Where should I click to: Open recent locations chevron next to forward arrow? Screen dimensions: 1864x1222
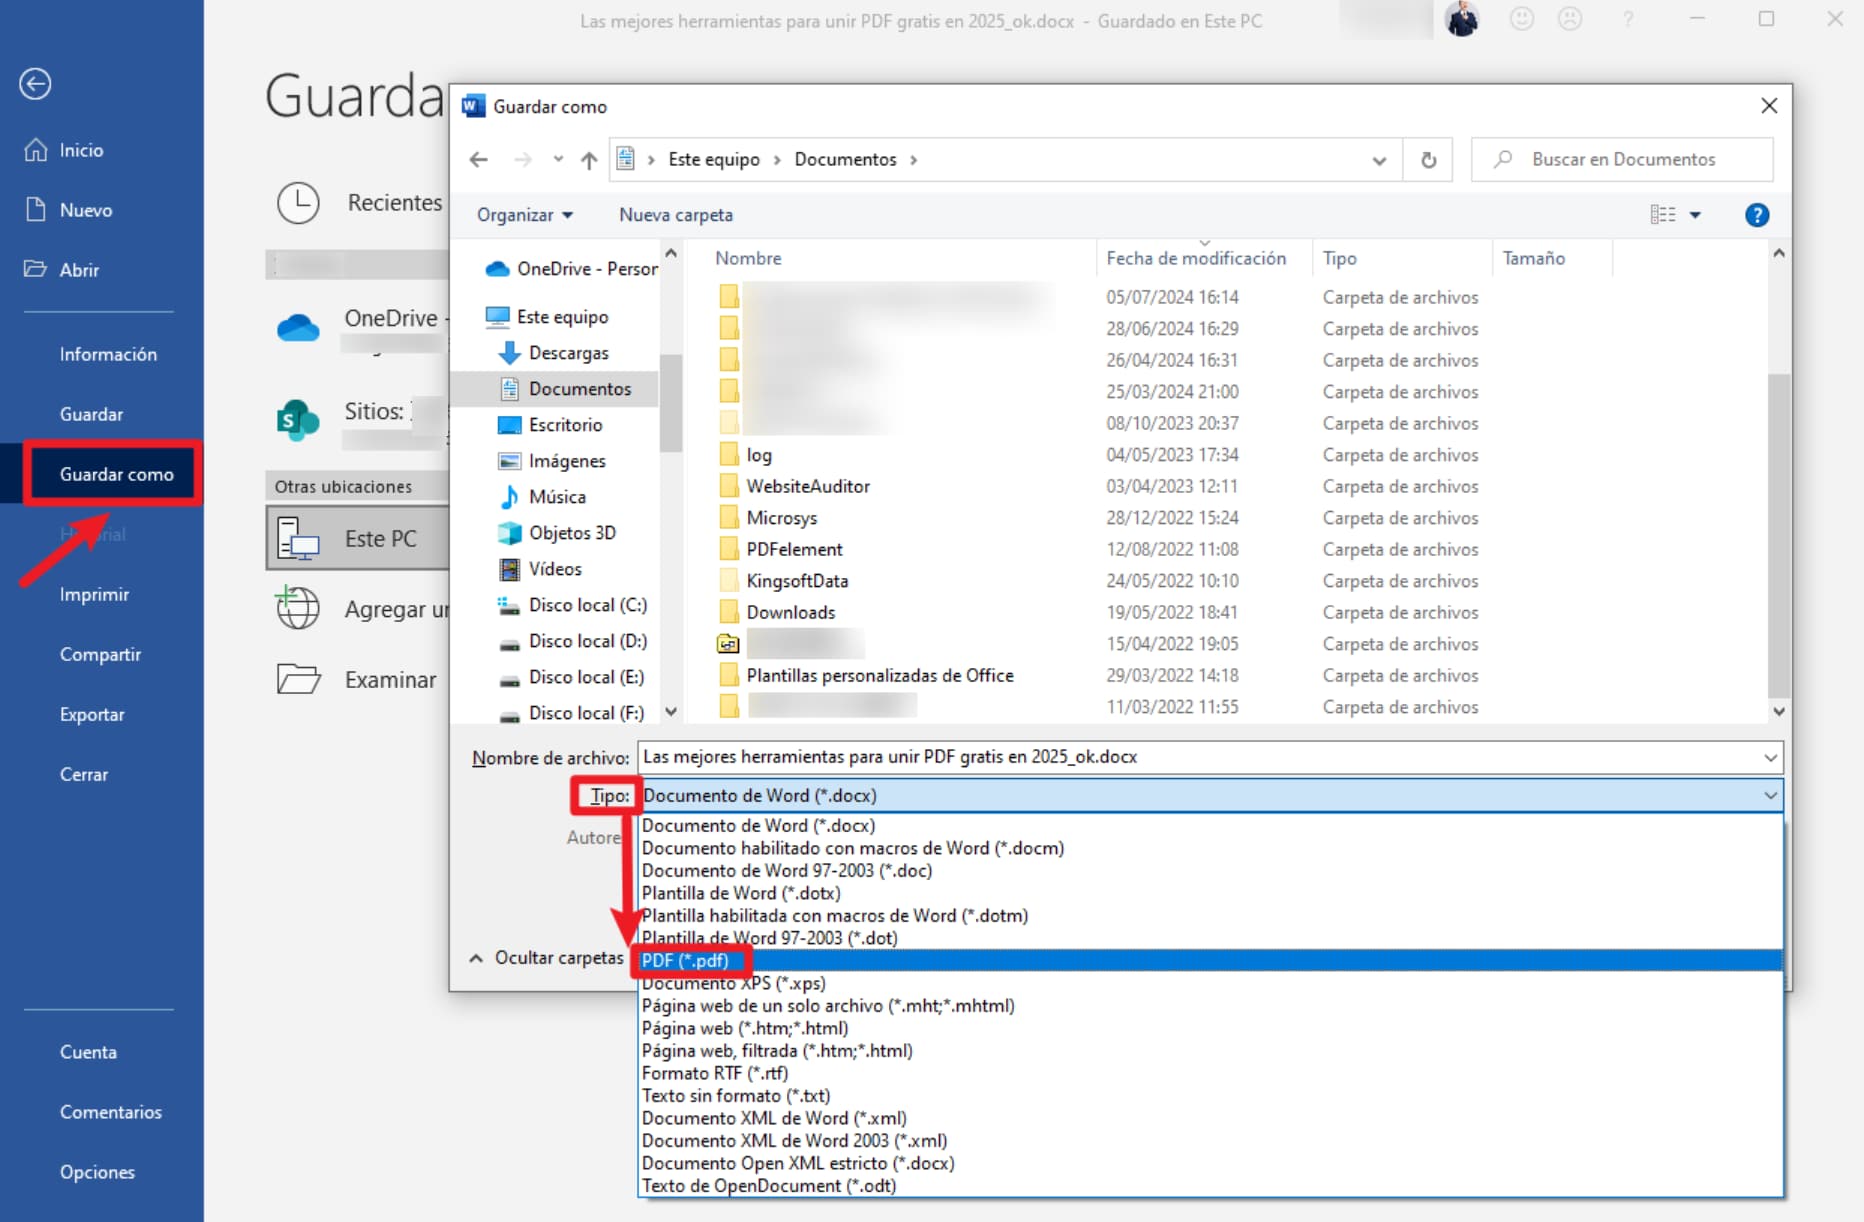coord(558,160)
